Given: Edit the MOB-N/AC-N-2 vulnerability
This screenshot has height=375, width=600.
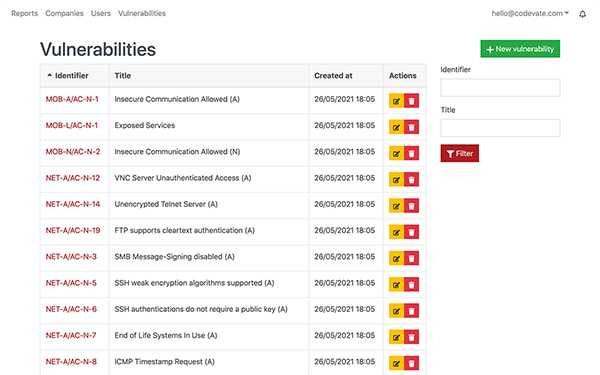Looking at the screenshot, I should point(396,153).
